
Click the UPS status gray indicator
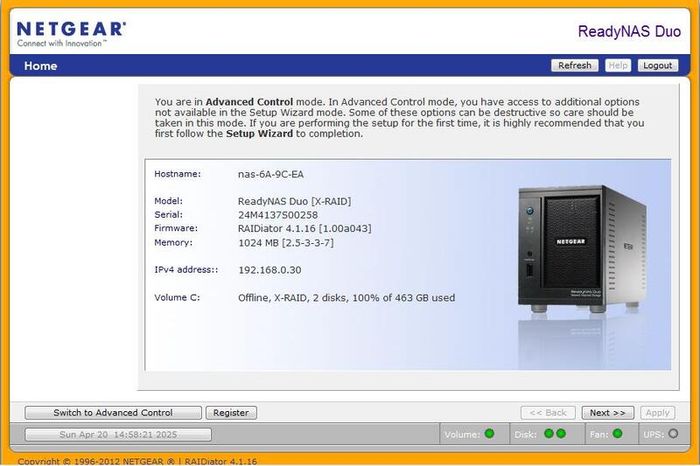673,433
